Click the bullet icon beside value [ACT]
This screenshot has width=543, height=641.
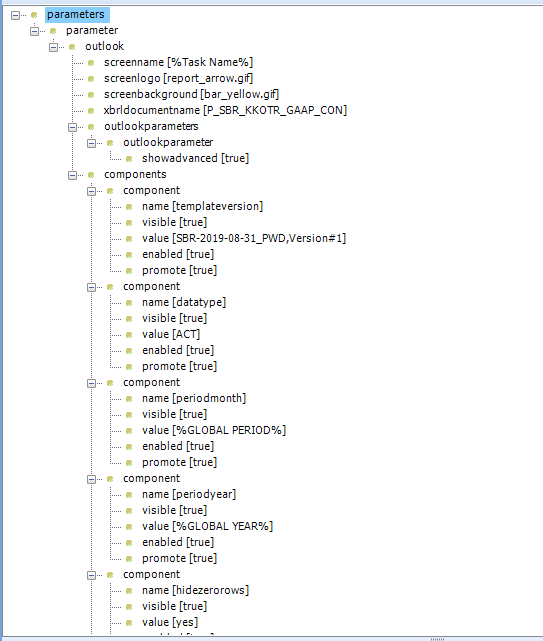(x=129, y=335)
